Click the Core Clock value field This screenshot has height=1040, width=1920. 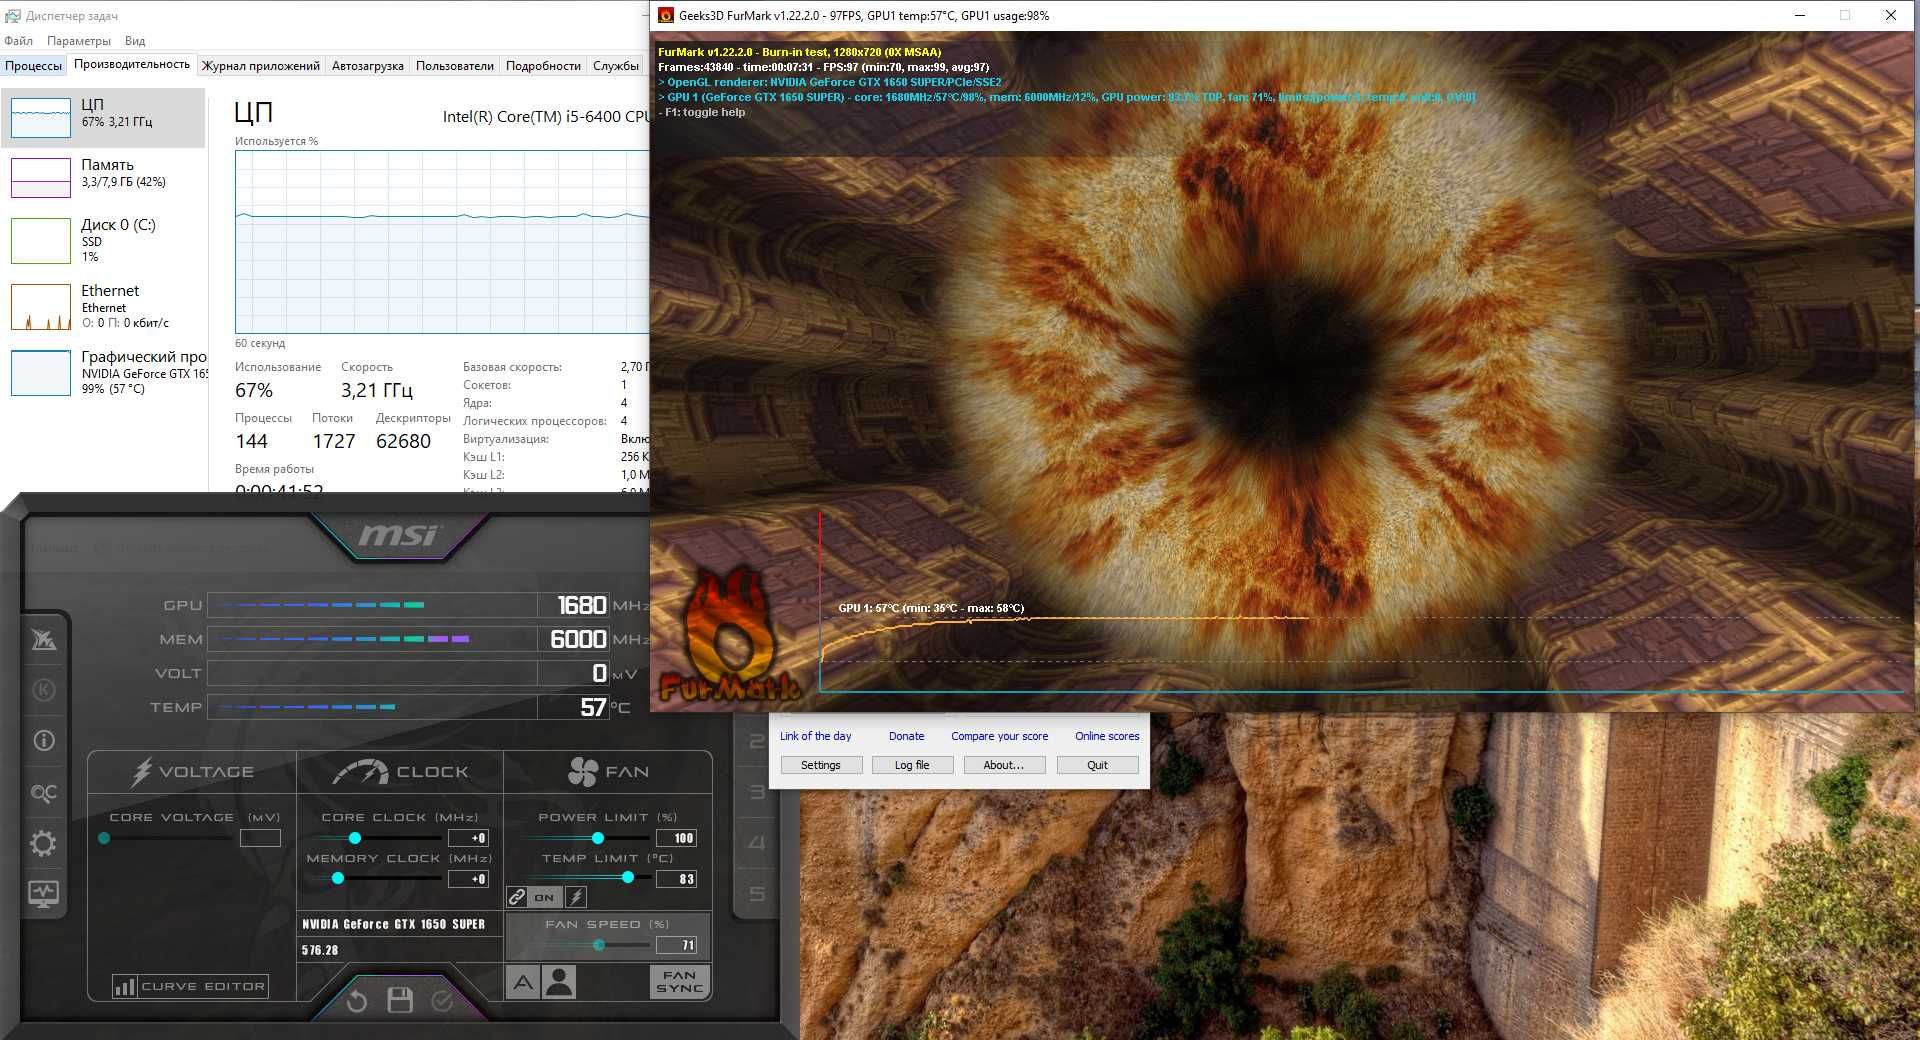point(468,838)
